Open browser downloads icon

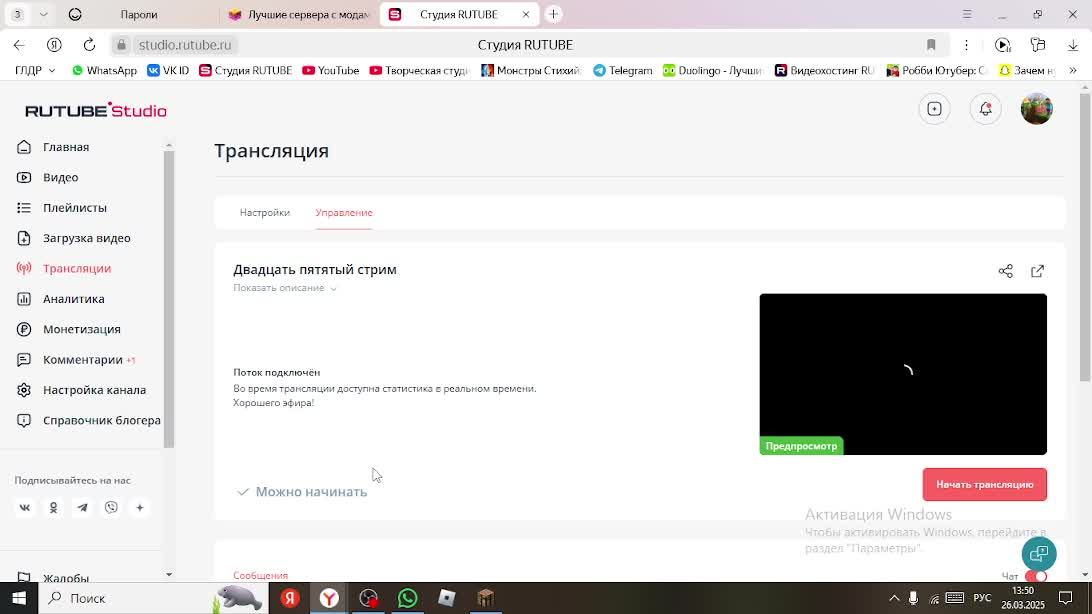click(1072, 45)
